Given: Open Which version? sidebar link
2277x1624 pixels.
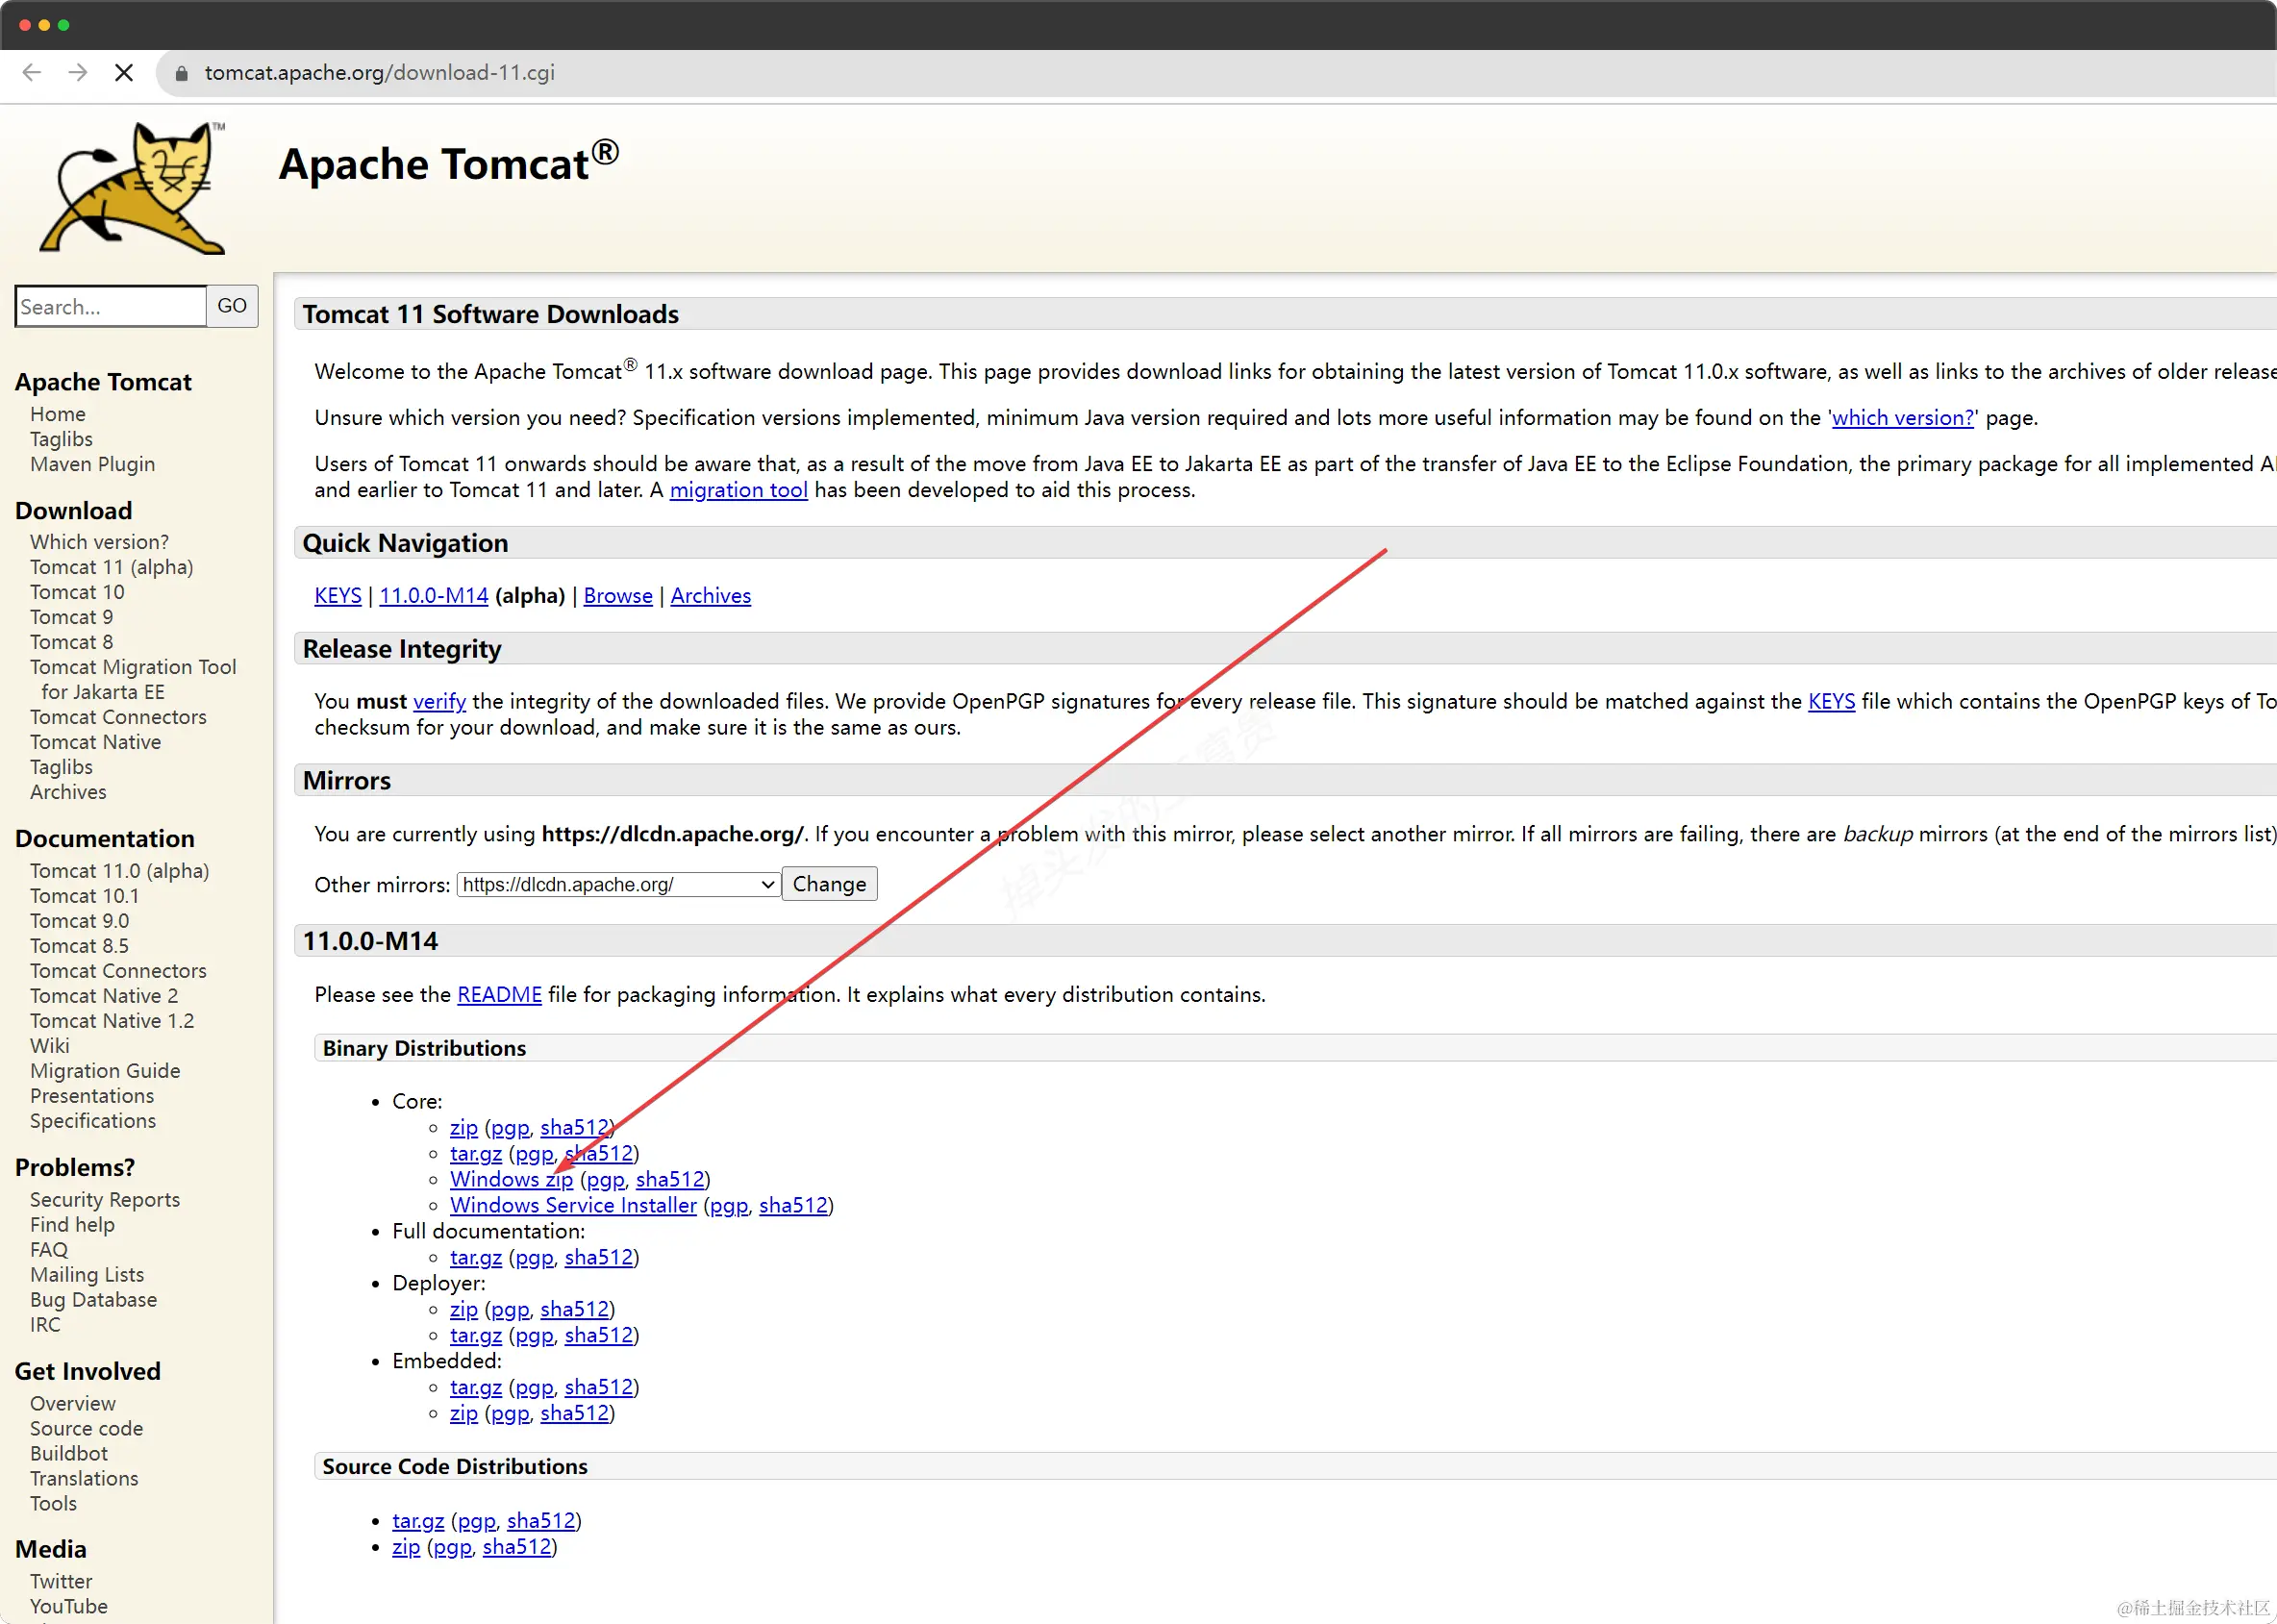Looking at the screenshot, I should 99,542.
